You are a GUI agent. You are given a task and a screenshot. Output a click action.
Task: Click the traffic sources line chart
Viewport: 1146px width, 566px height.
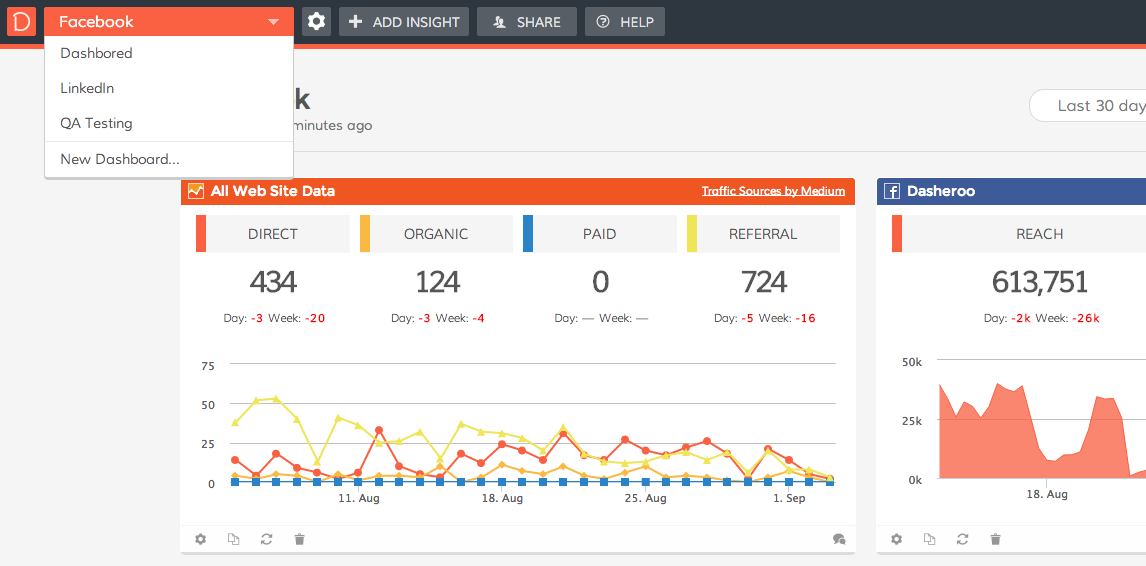(533, 424)
